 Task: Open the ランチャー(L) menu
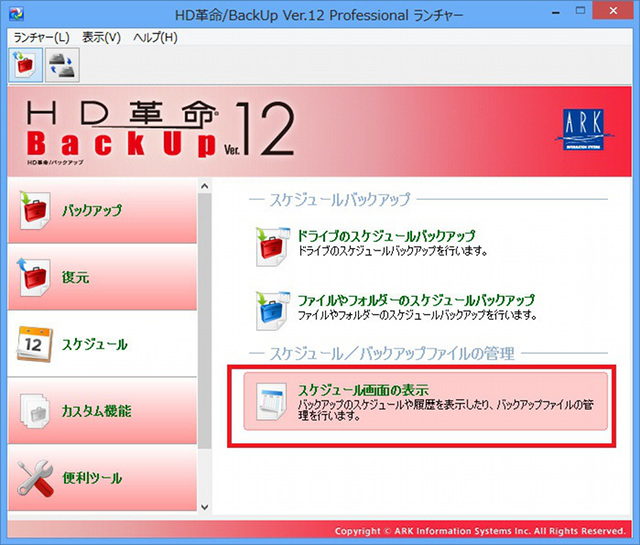coord(41,38)
